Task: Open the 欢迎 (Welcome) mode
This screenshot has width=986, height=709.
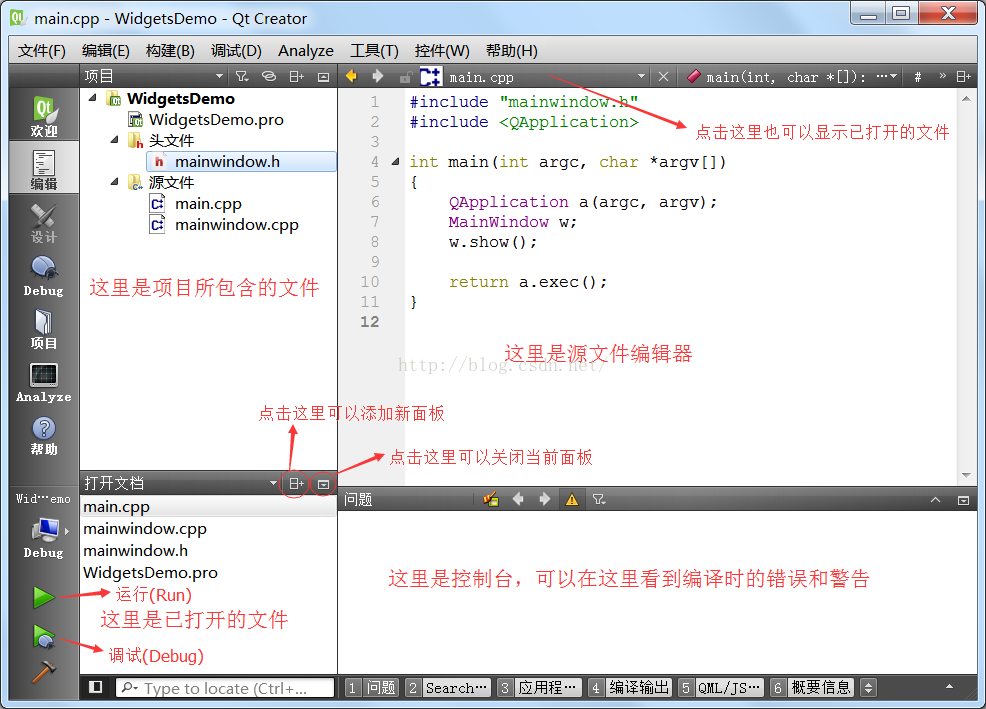Action: [x=43, y=117]
